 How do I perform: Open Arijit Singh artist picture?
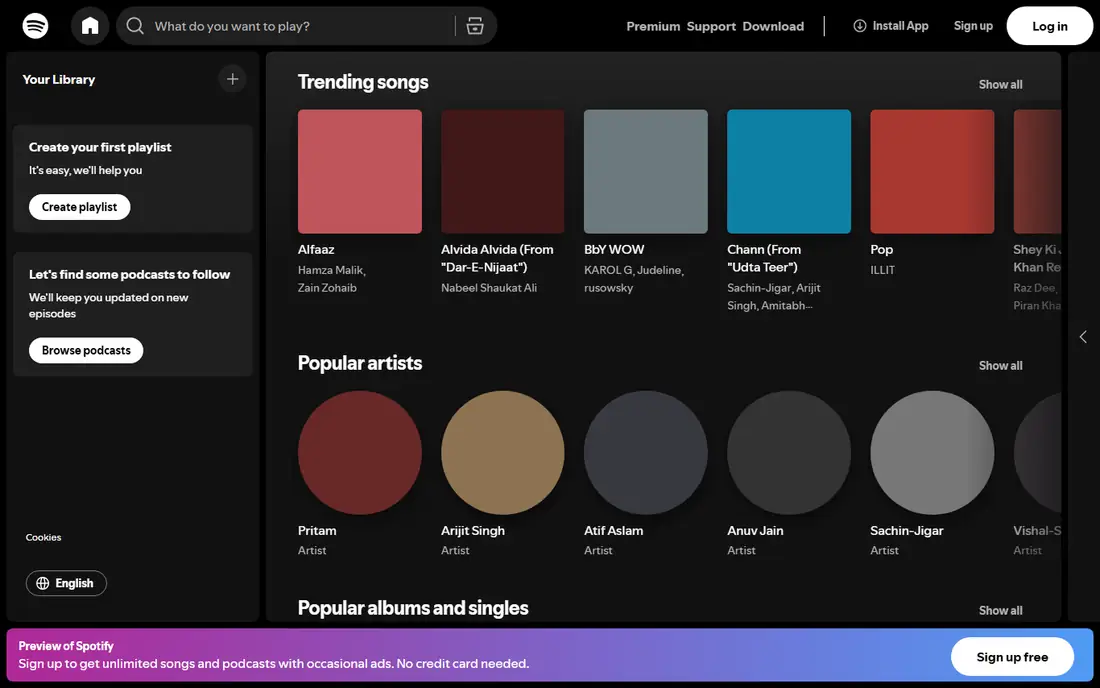(x=503, y=452)
